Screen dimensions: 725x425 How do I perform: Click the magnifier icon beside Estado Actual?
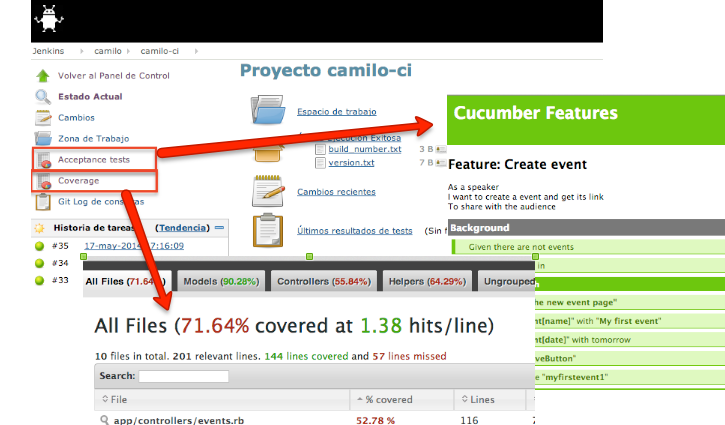point(43,97)
